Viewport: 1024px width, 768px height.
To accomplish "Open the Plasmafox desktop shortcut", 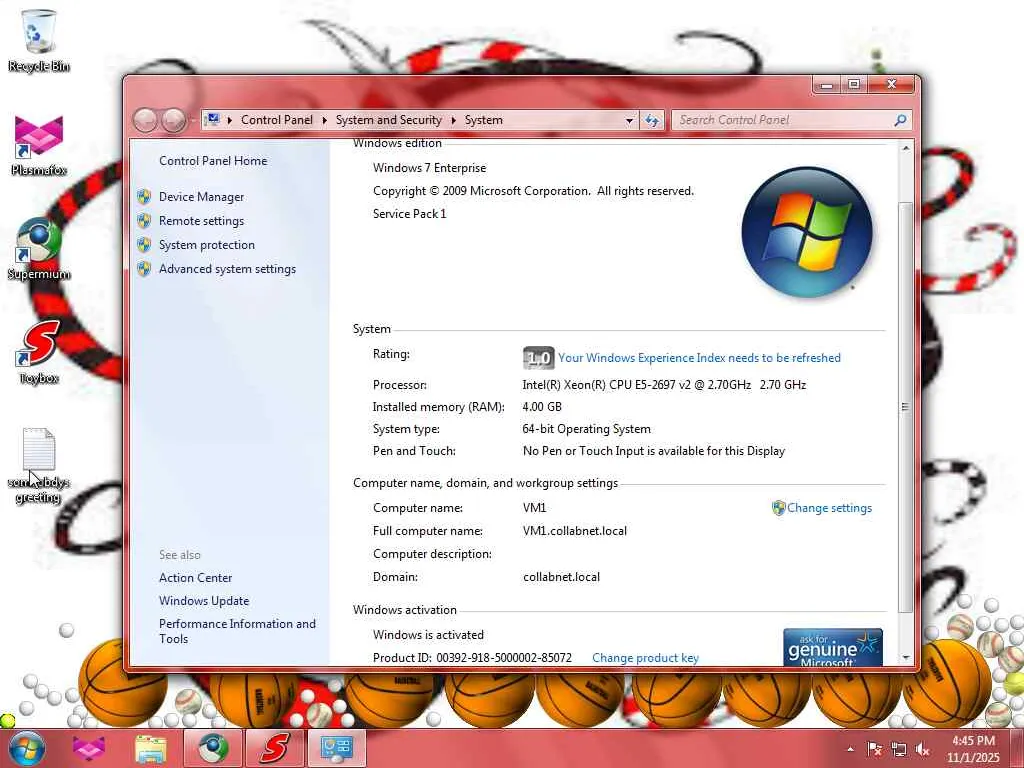I will (39, 145).
